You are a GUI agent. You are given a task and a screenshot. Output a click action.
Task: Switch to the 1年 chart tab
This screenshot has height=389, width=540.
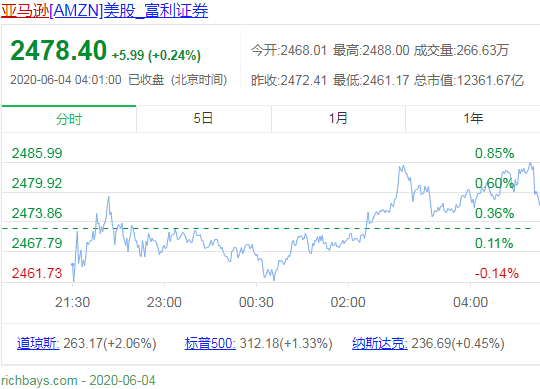point(473,119)
